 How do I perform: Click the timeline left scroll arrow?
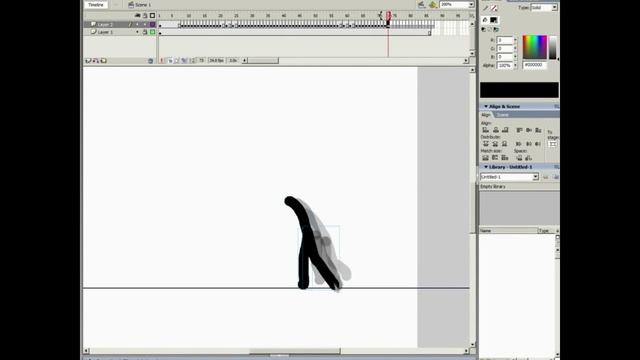click(x=244, y=60)
